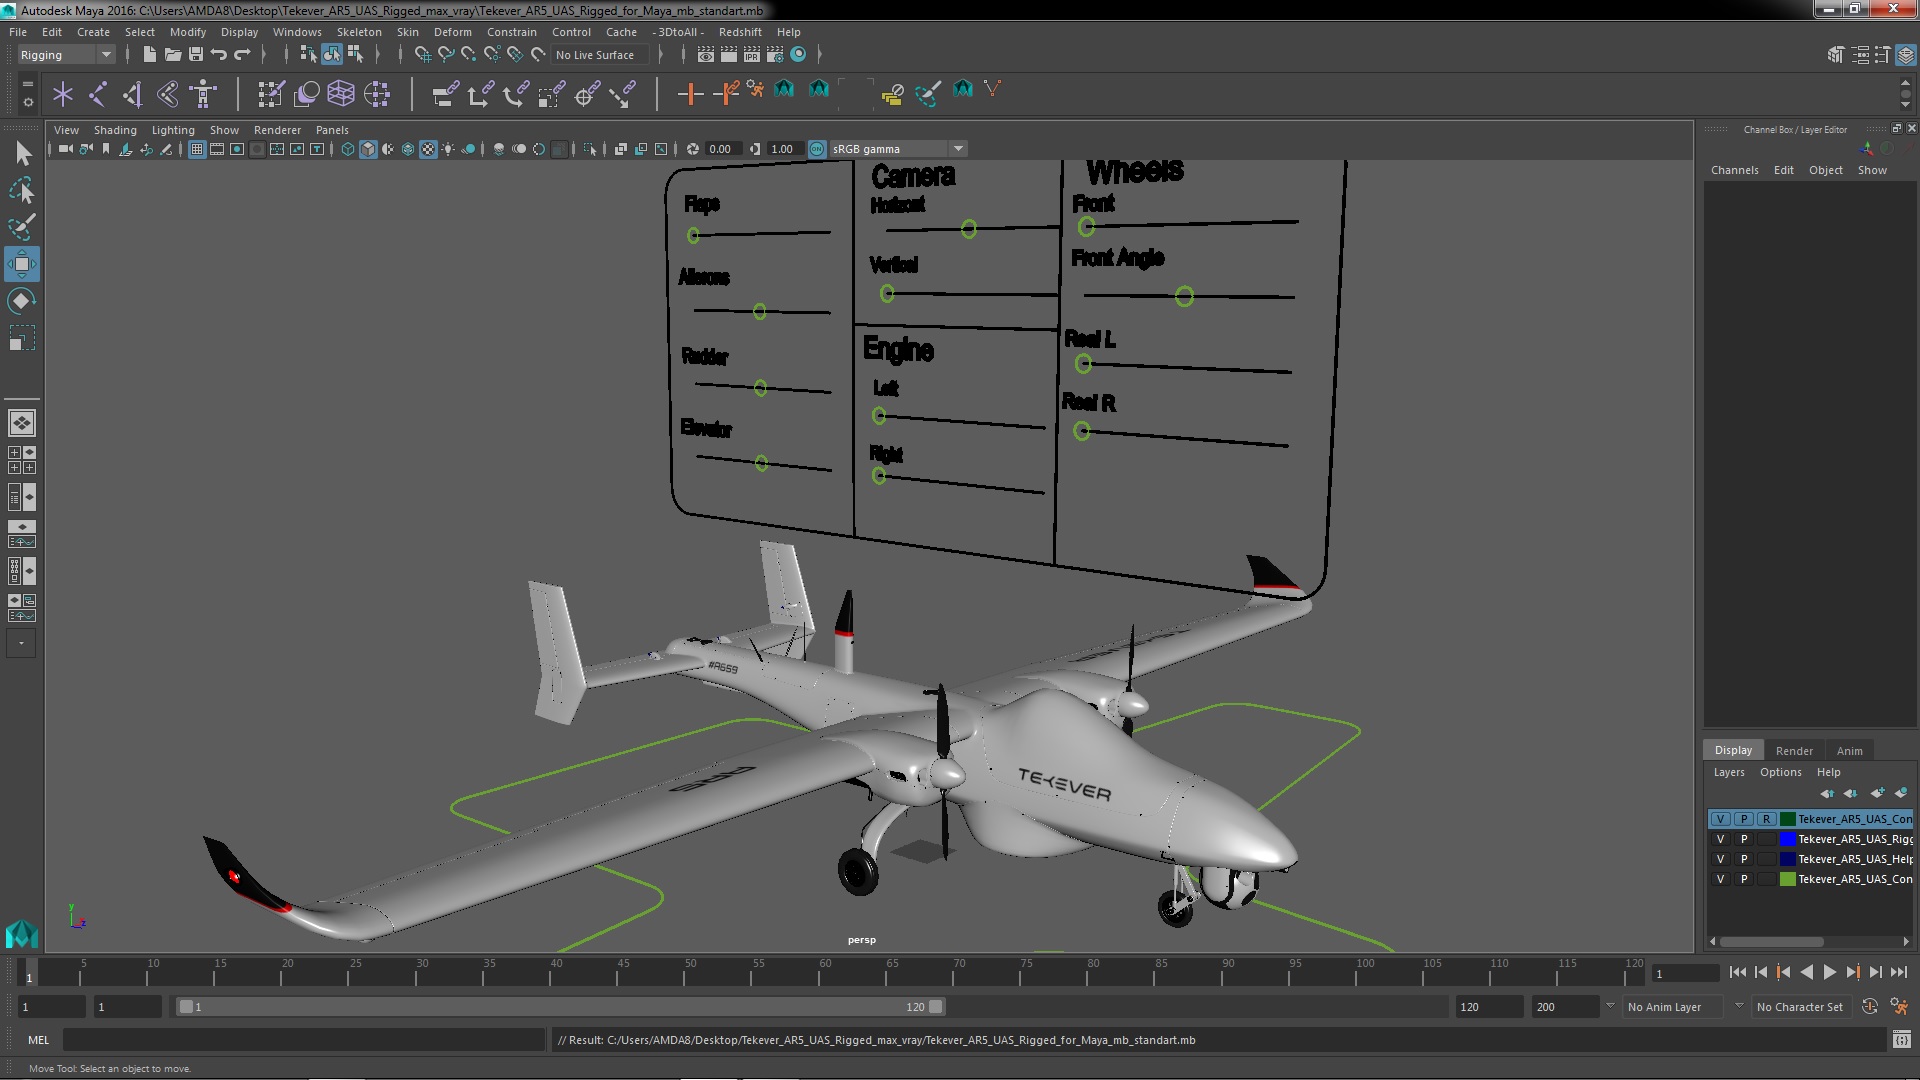The width and height of the screenshot is (1920, 1080).
Task: Open the Rigging menu set dropdown
Action: click(105, 55)
